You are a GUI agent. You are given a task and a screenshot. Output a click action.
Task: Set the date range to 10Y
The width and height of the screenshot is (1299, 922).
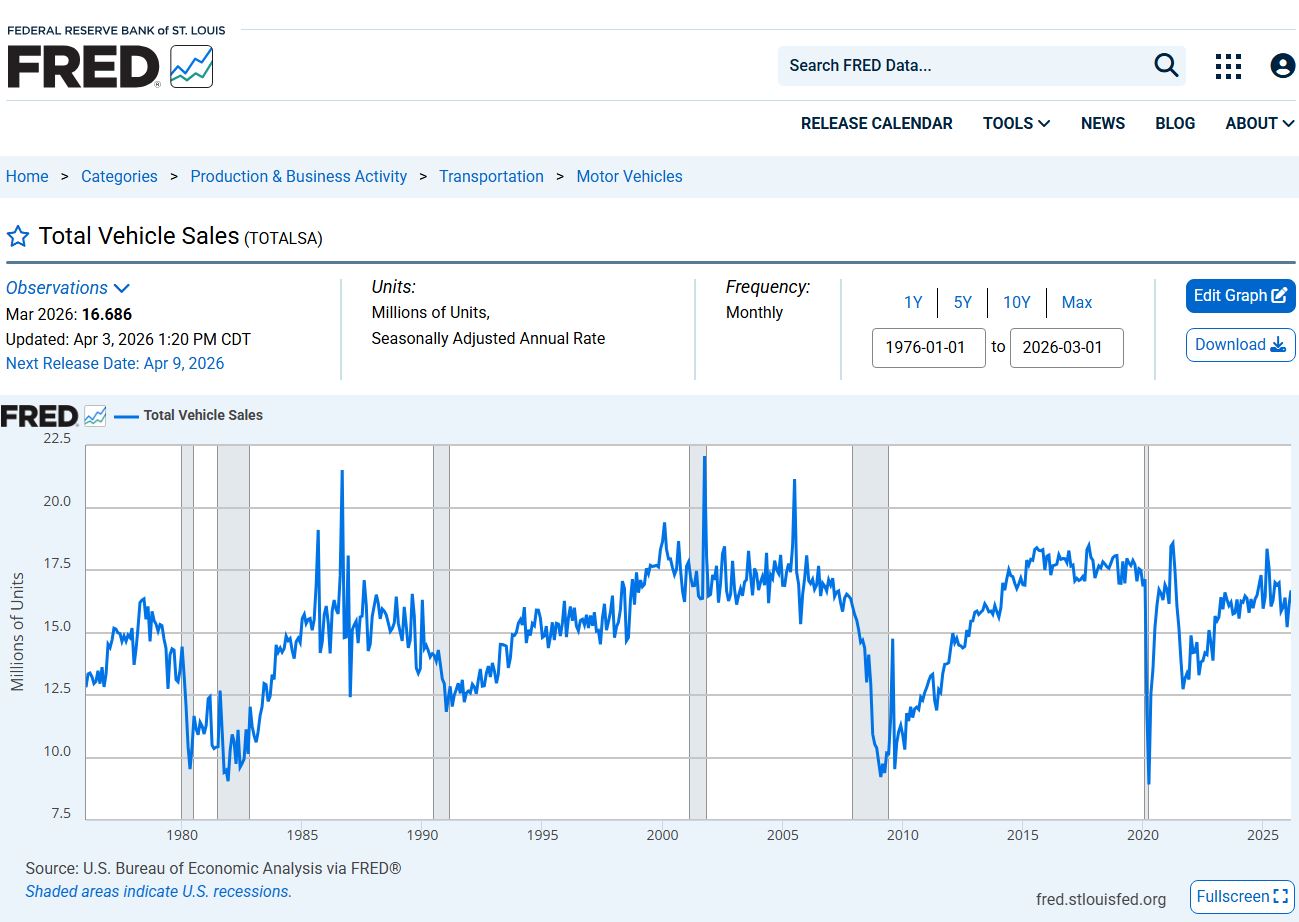point(1016,302)
